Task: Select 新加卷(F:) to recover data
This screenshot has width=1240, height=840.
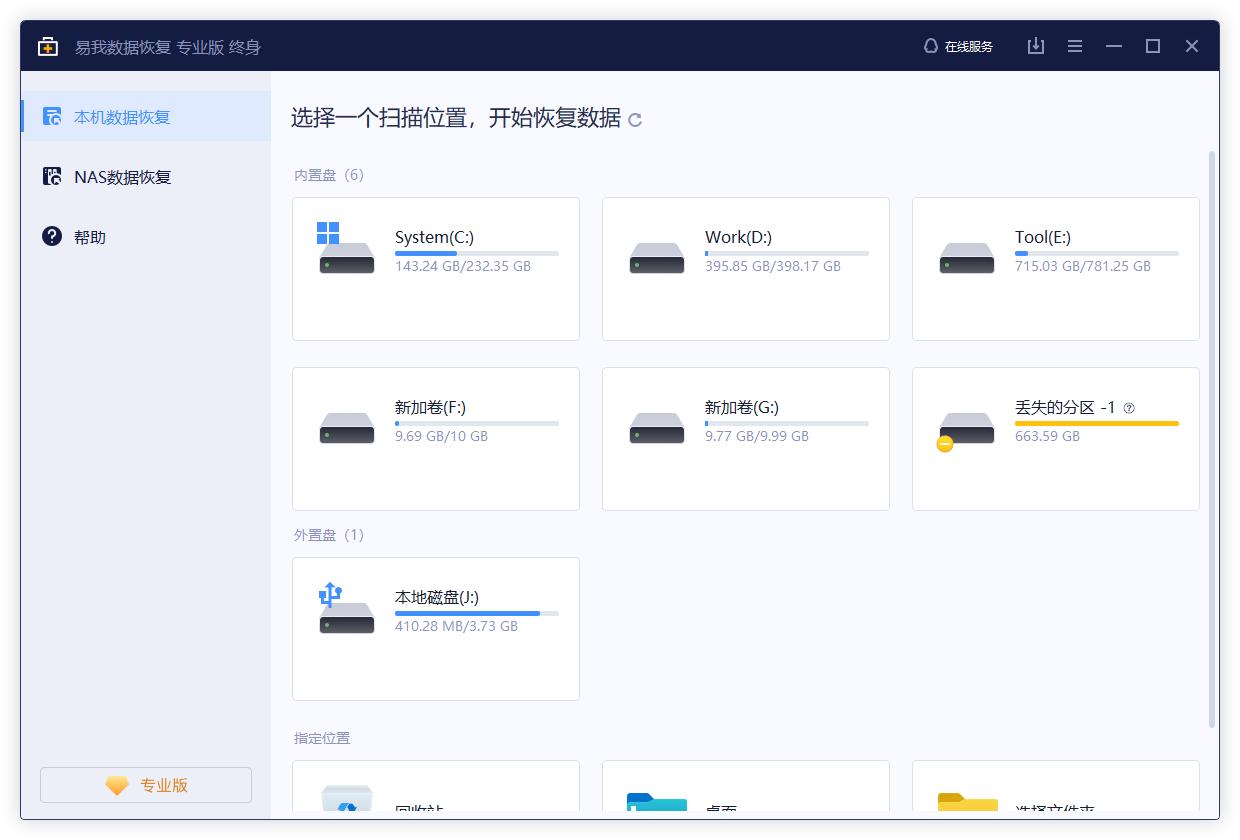Action: pos(435,438)
